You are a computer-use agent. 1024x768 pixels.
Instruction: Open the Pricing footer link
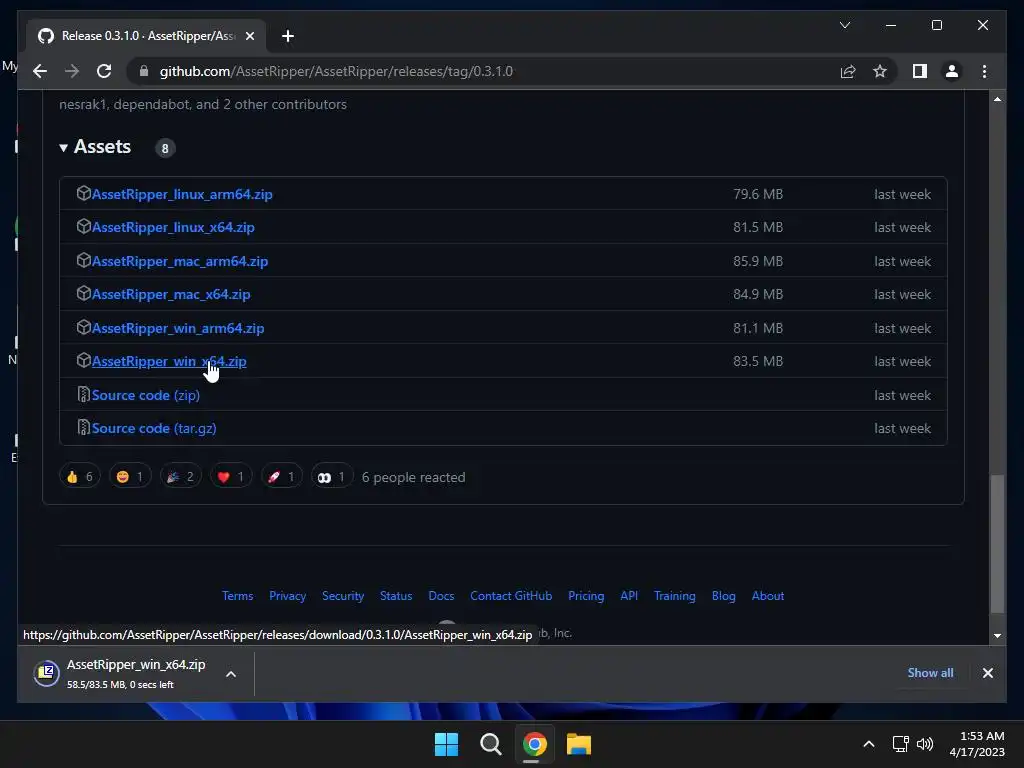coord(586,596)
